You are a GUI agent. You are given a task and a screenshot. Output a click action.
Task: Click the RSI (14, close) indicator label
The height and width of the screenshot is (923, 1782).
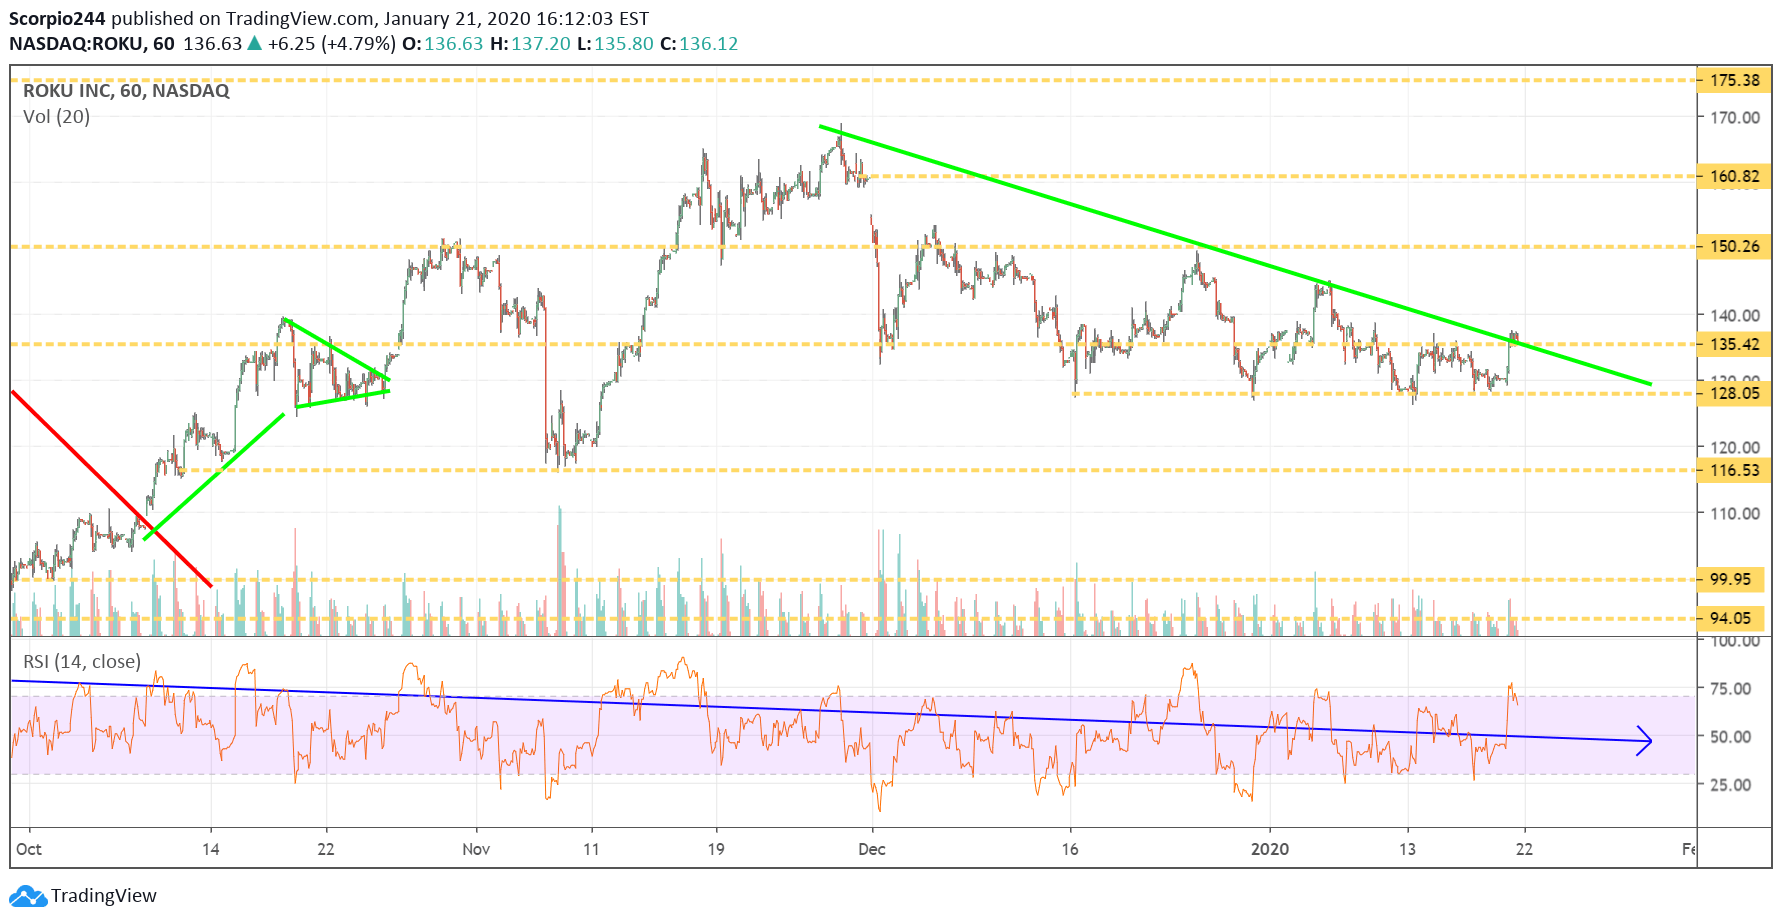[x=82, y=661]
